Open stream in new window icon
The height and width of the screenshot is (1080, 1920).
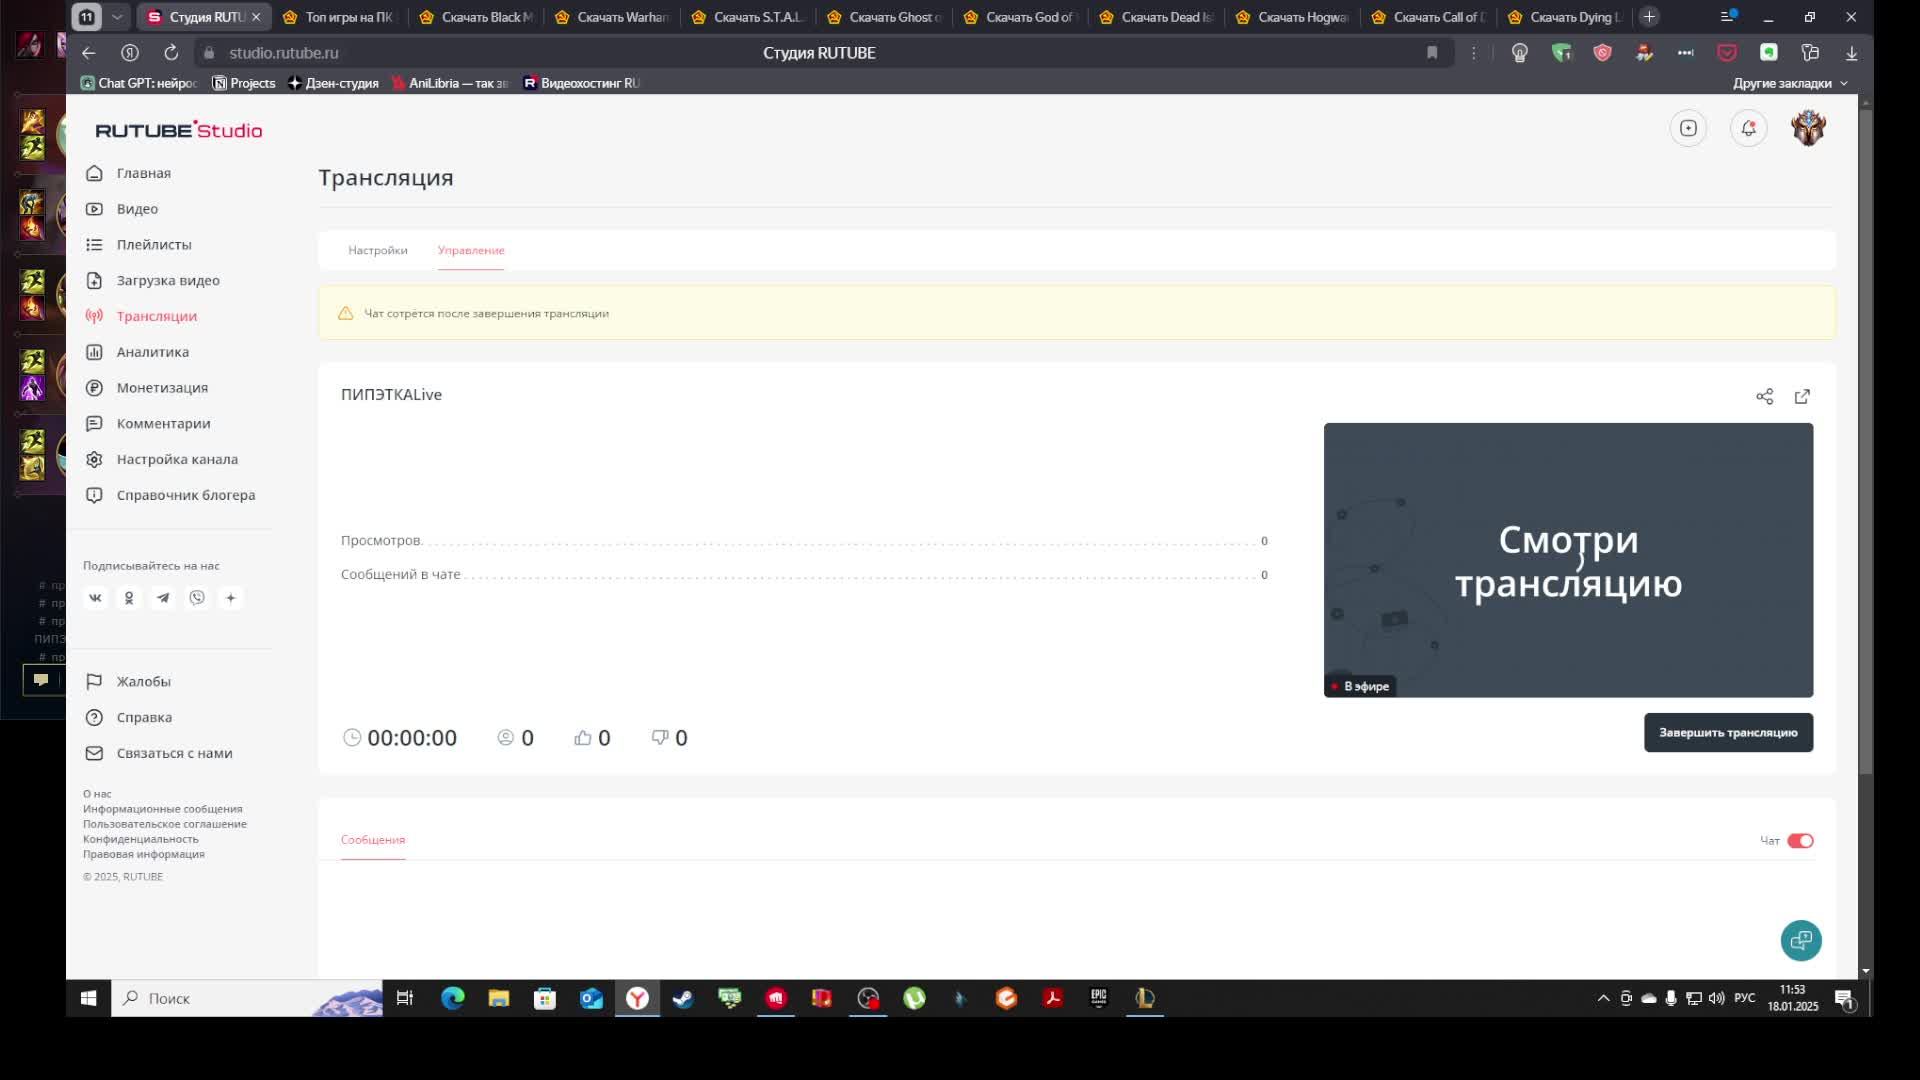(1802, 397)
